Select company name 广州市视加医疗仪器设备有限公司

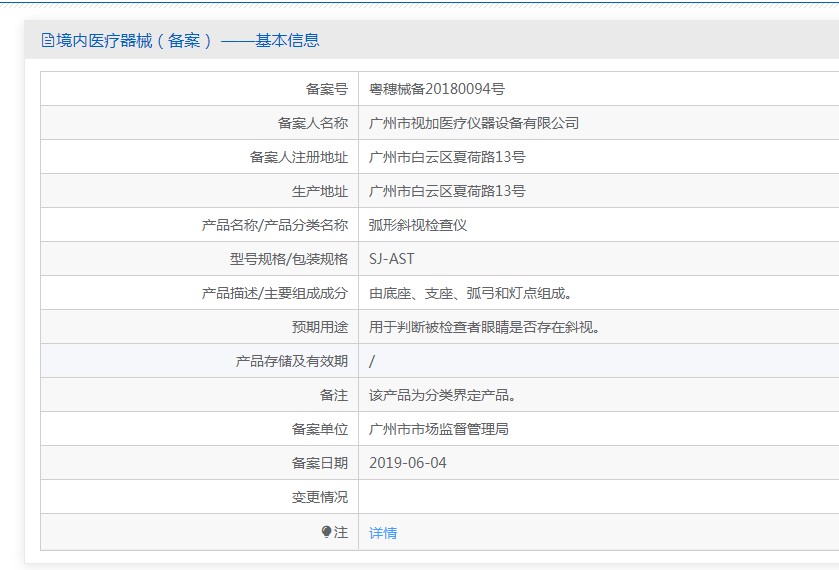coord(474,123)
